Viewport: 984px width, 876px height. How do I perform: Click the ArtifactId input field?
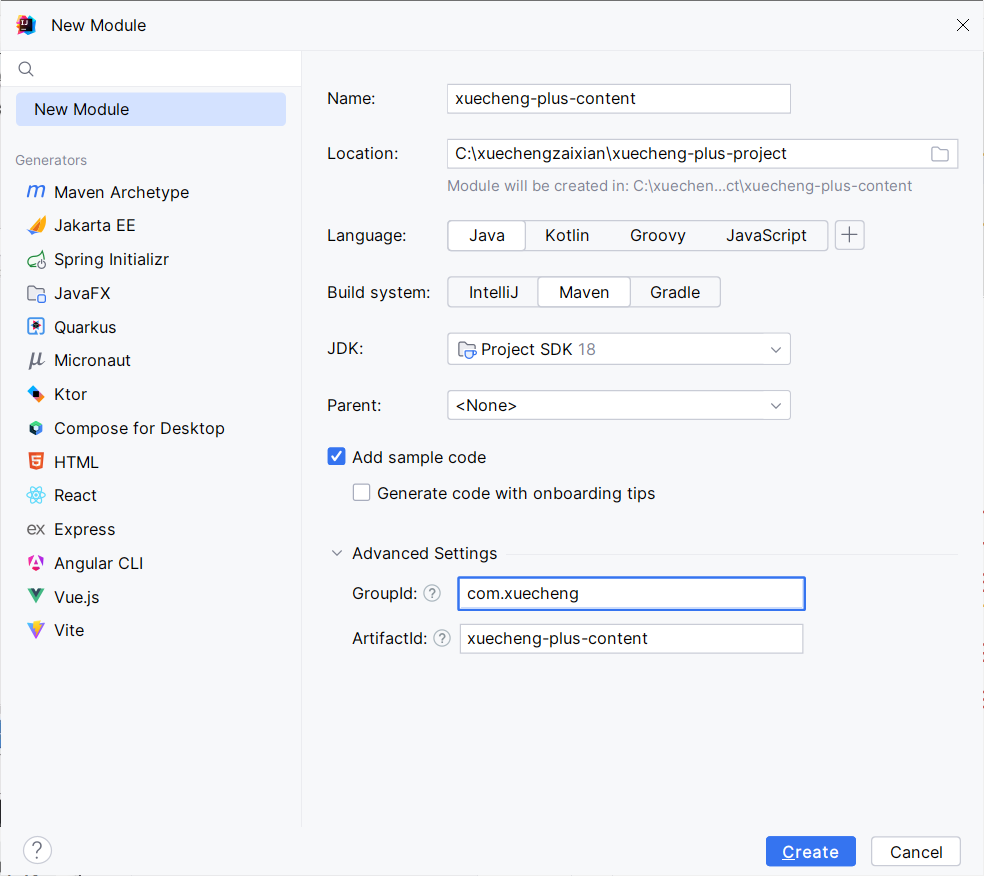pyautogui.click(x=631, y=639)
